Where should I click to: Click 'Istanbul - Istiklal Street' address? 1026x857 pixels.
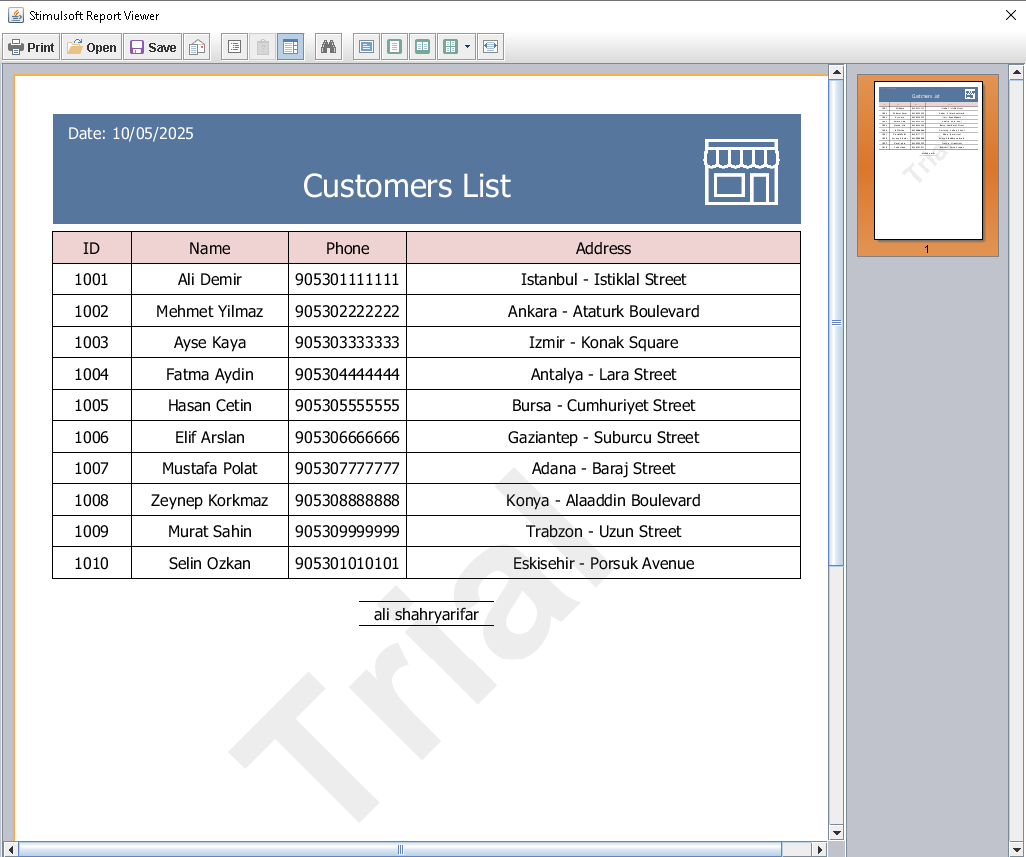(603, 279)
